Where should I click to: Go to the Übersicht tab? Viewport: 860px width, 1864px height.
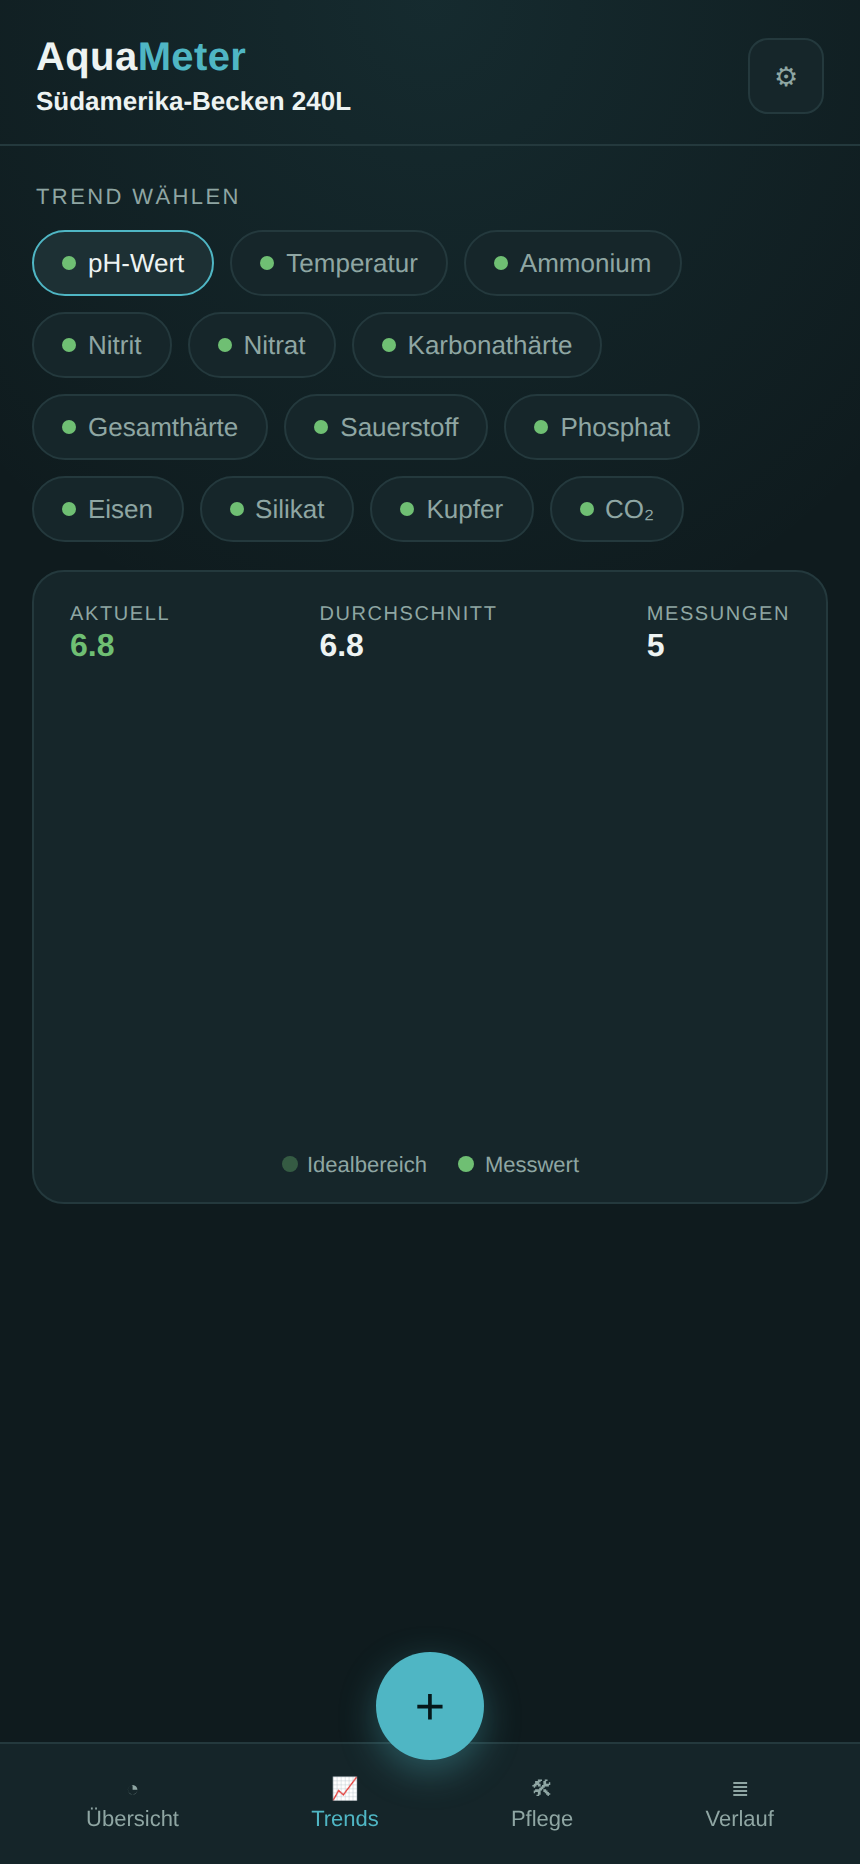pos(132,1804)
